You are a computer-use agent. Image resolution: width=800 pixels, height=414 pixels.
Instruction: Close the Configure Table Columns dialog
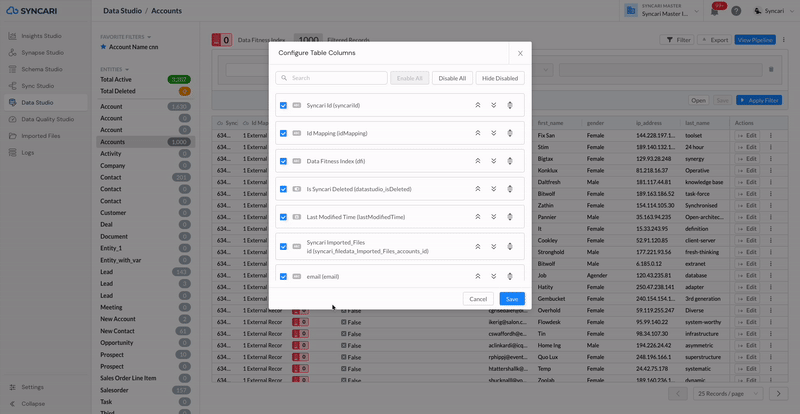(520, 53)
